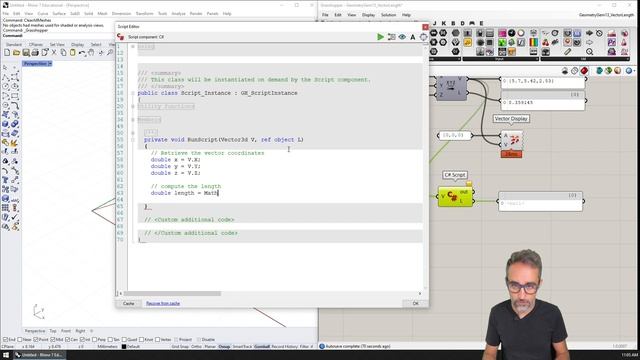The height and width of the screenshot is (360, 640).
Task: Toggle the Int osnap checkbox
Action: pyautogui.click(x=82, y=340)
